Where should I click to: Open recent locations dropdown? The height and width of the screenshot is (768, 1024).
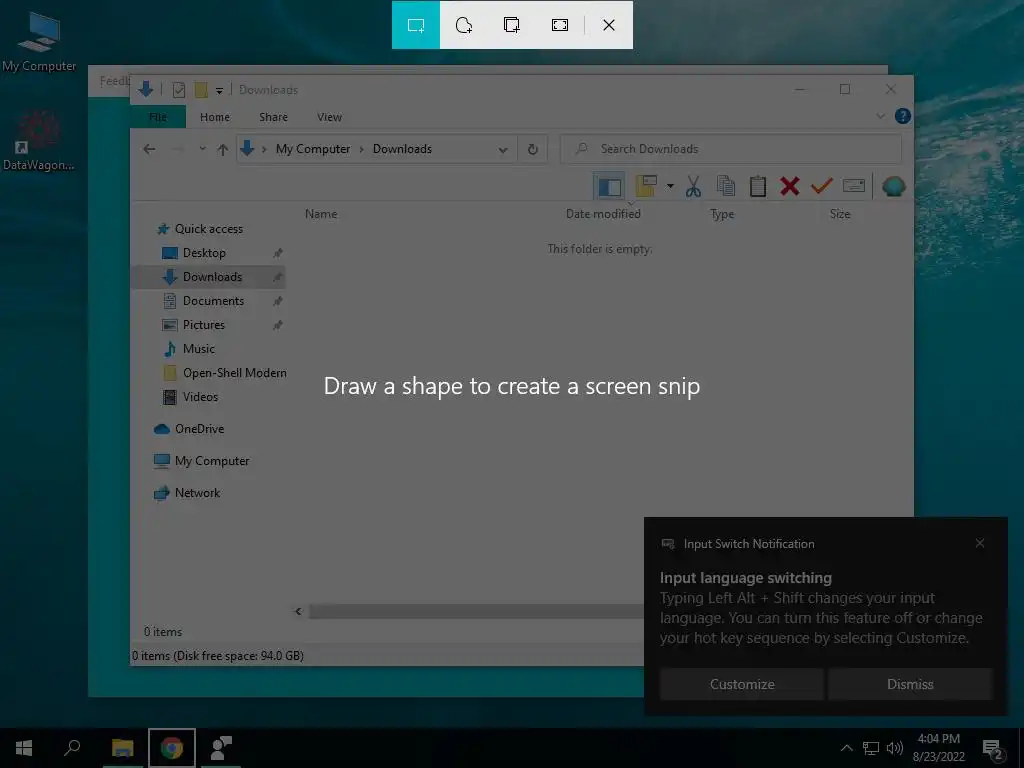(x=202, y=149)
